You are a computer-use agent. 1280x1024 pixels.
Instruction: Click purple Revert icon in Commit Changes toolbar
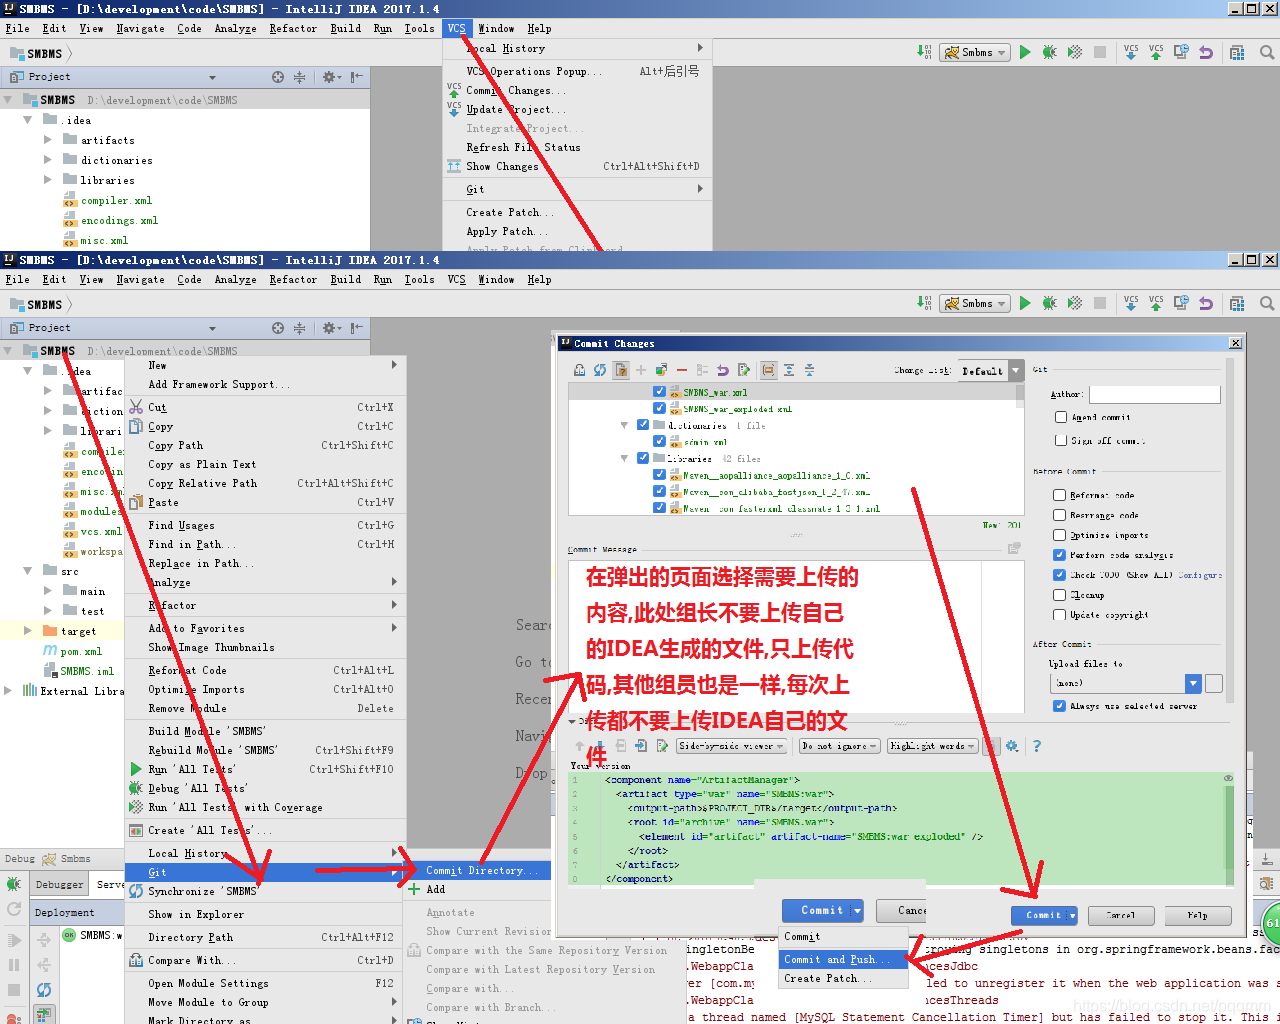point(723,370)
